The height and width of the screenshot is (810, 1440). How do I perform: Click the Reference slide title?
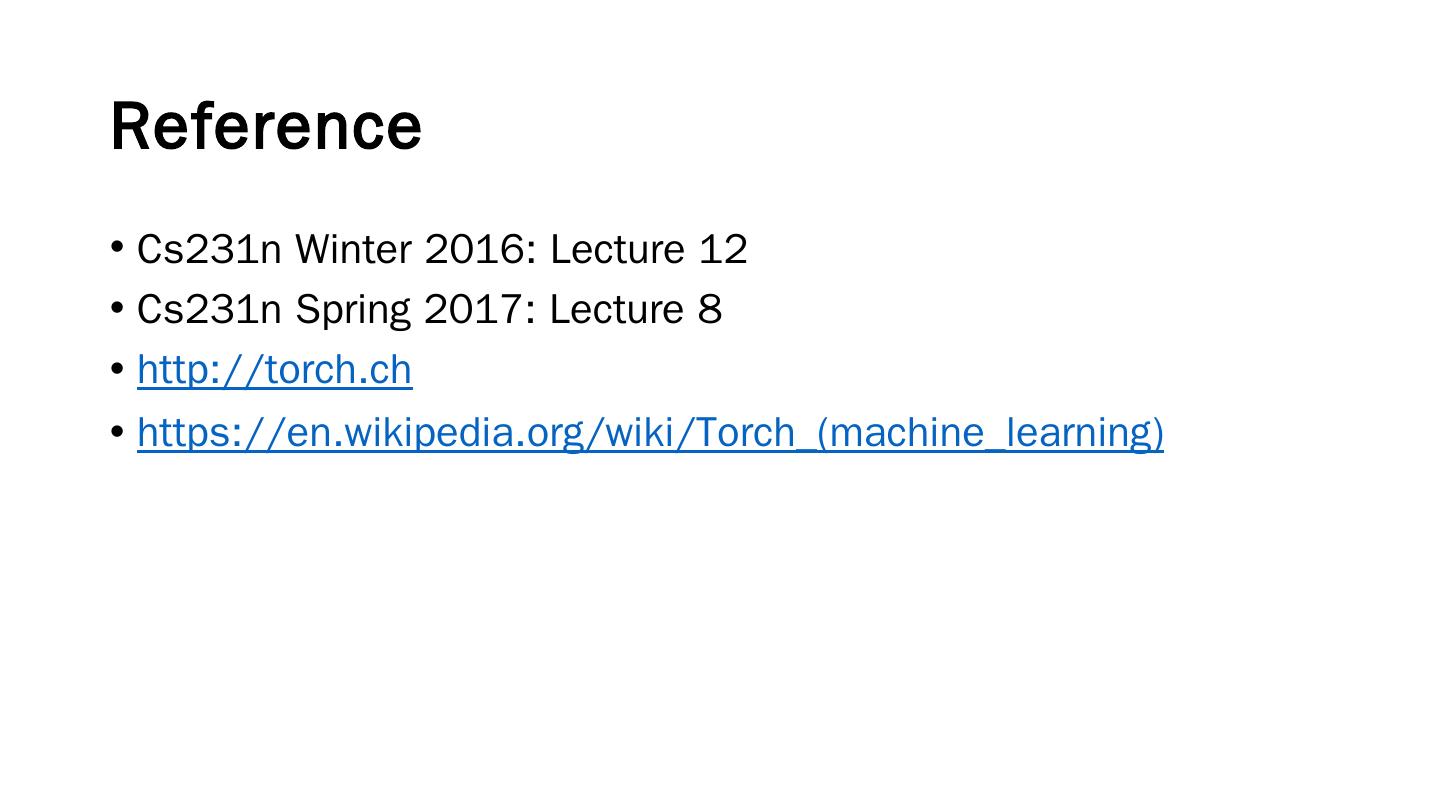(x=266, y=127)
